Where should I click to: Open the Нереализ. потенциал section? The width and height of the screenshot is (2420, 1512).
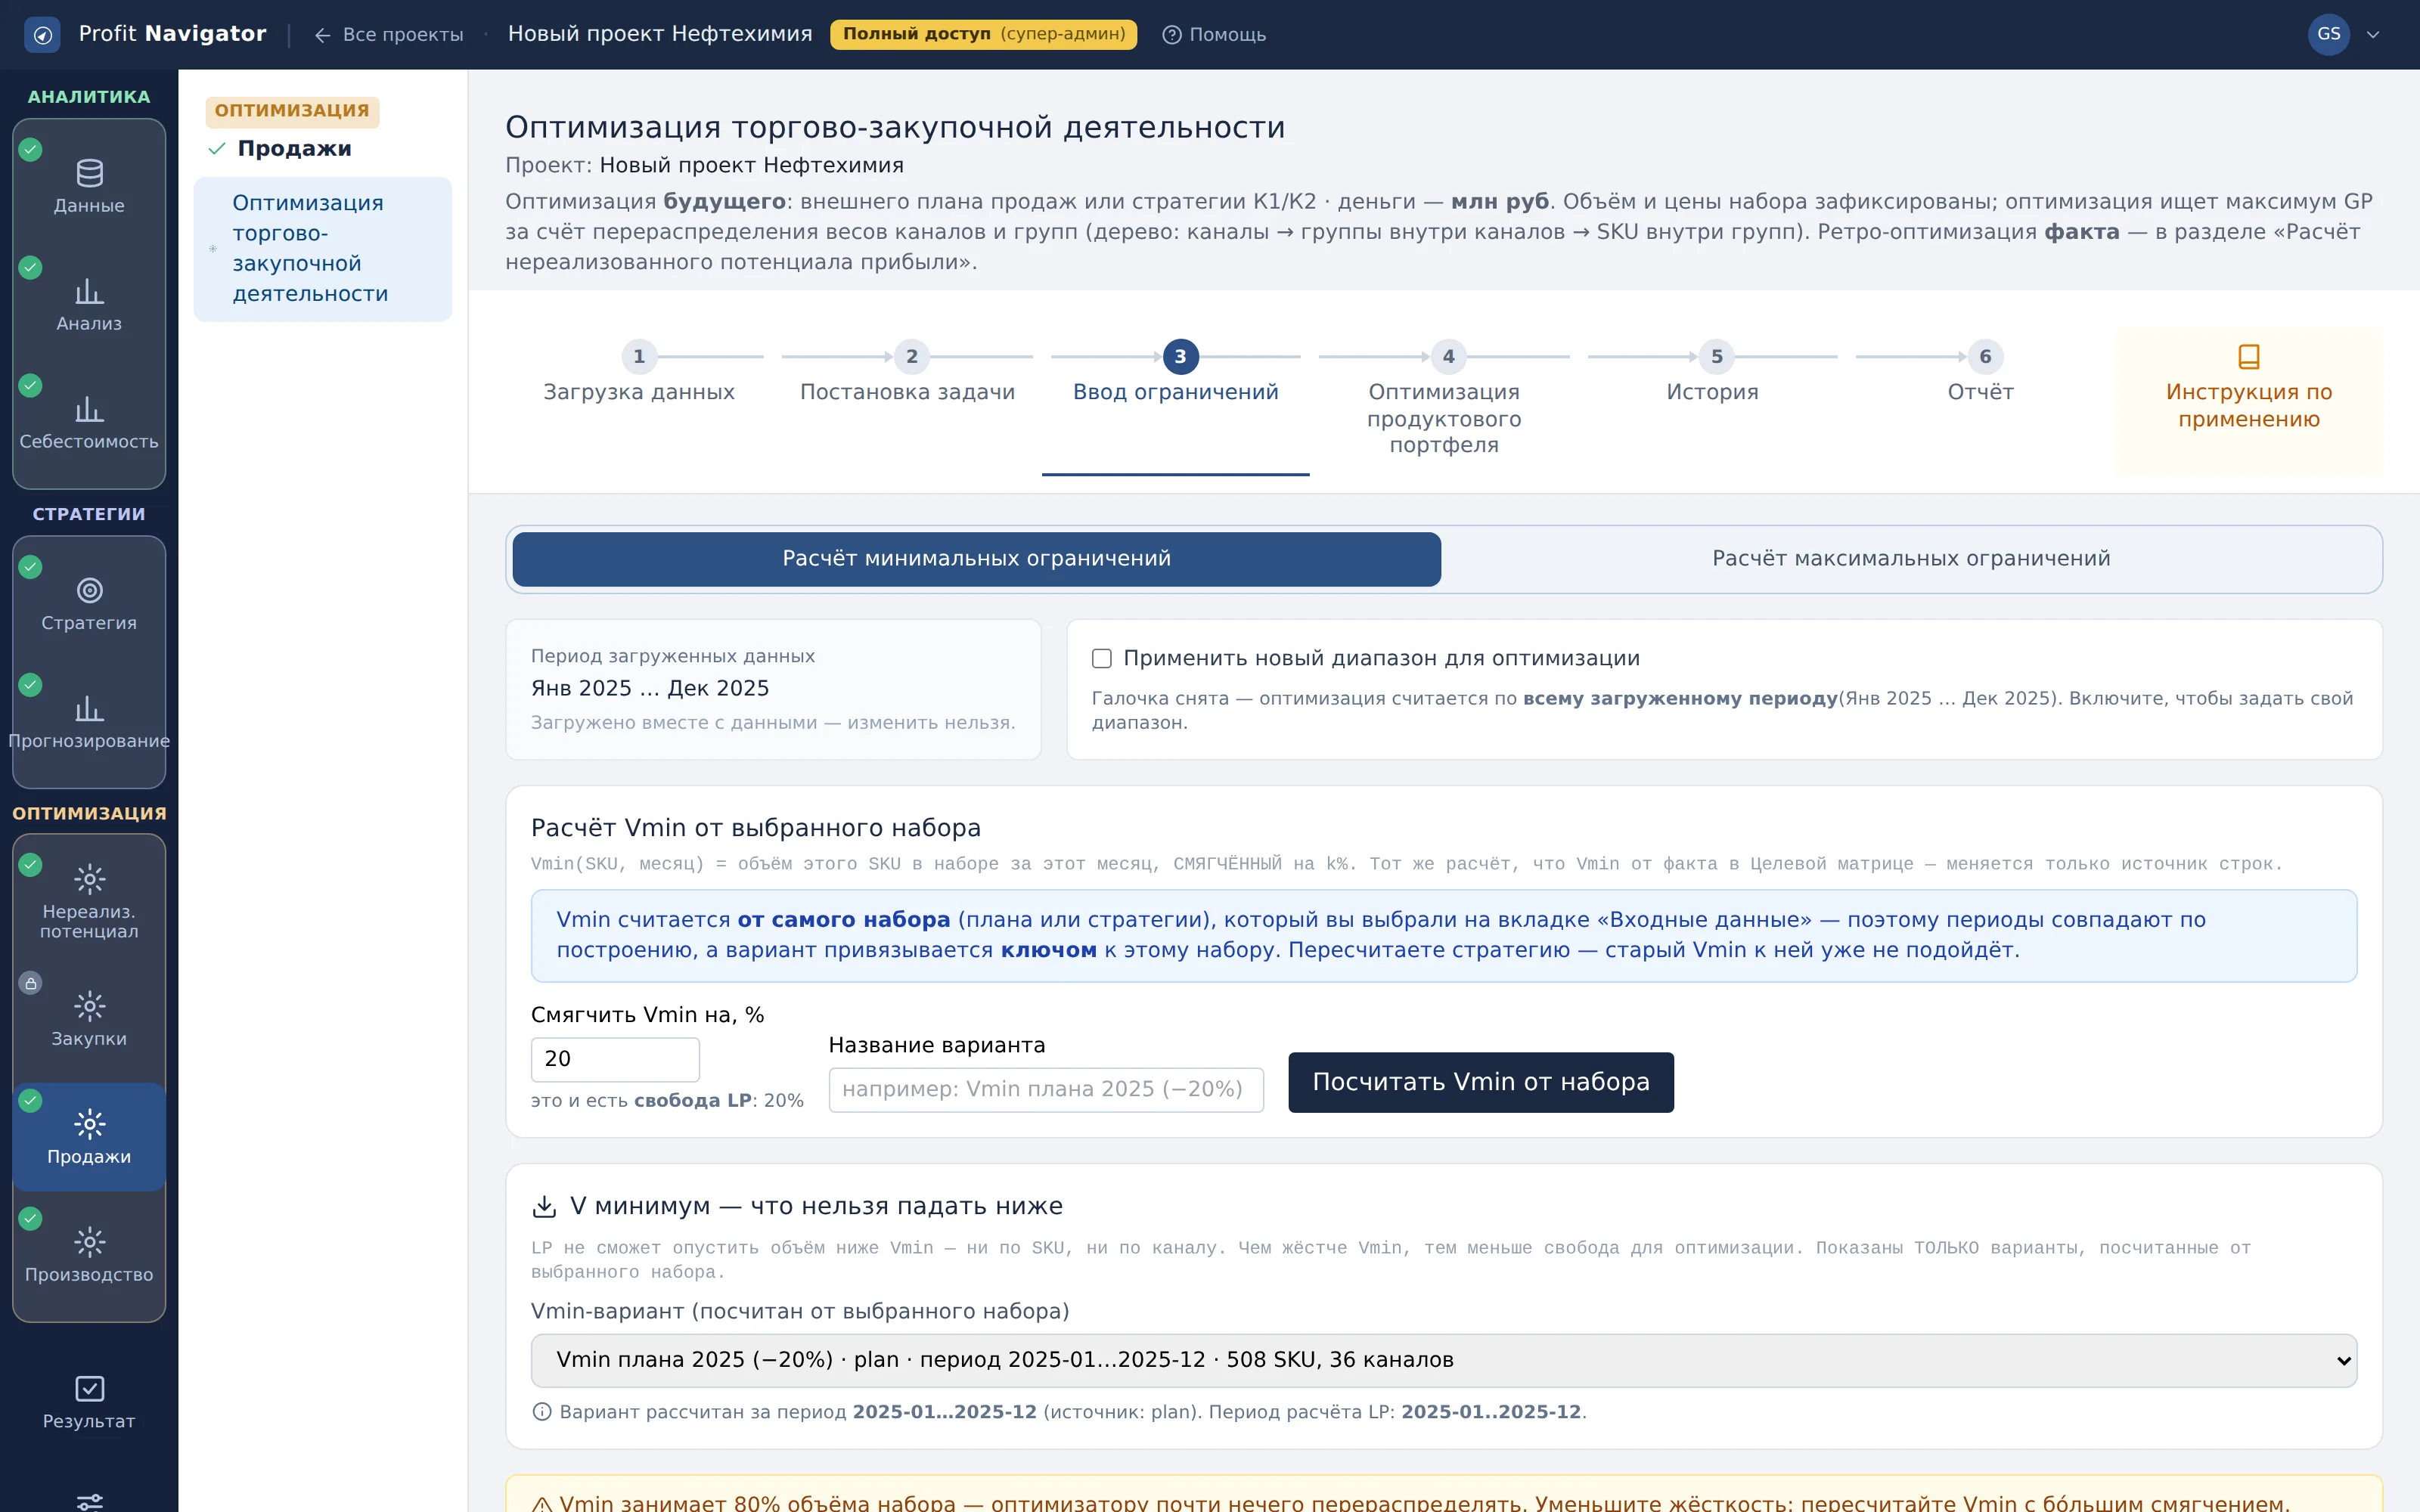point(89,901)
